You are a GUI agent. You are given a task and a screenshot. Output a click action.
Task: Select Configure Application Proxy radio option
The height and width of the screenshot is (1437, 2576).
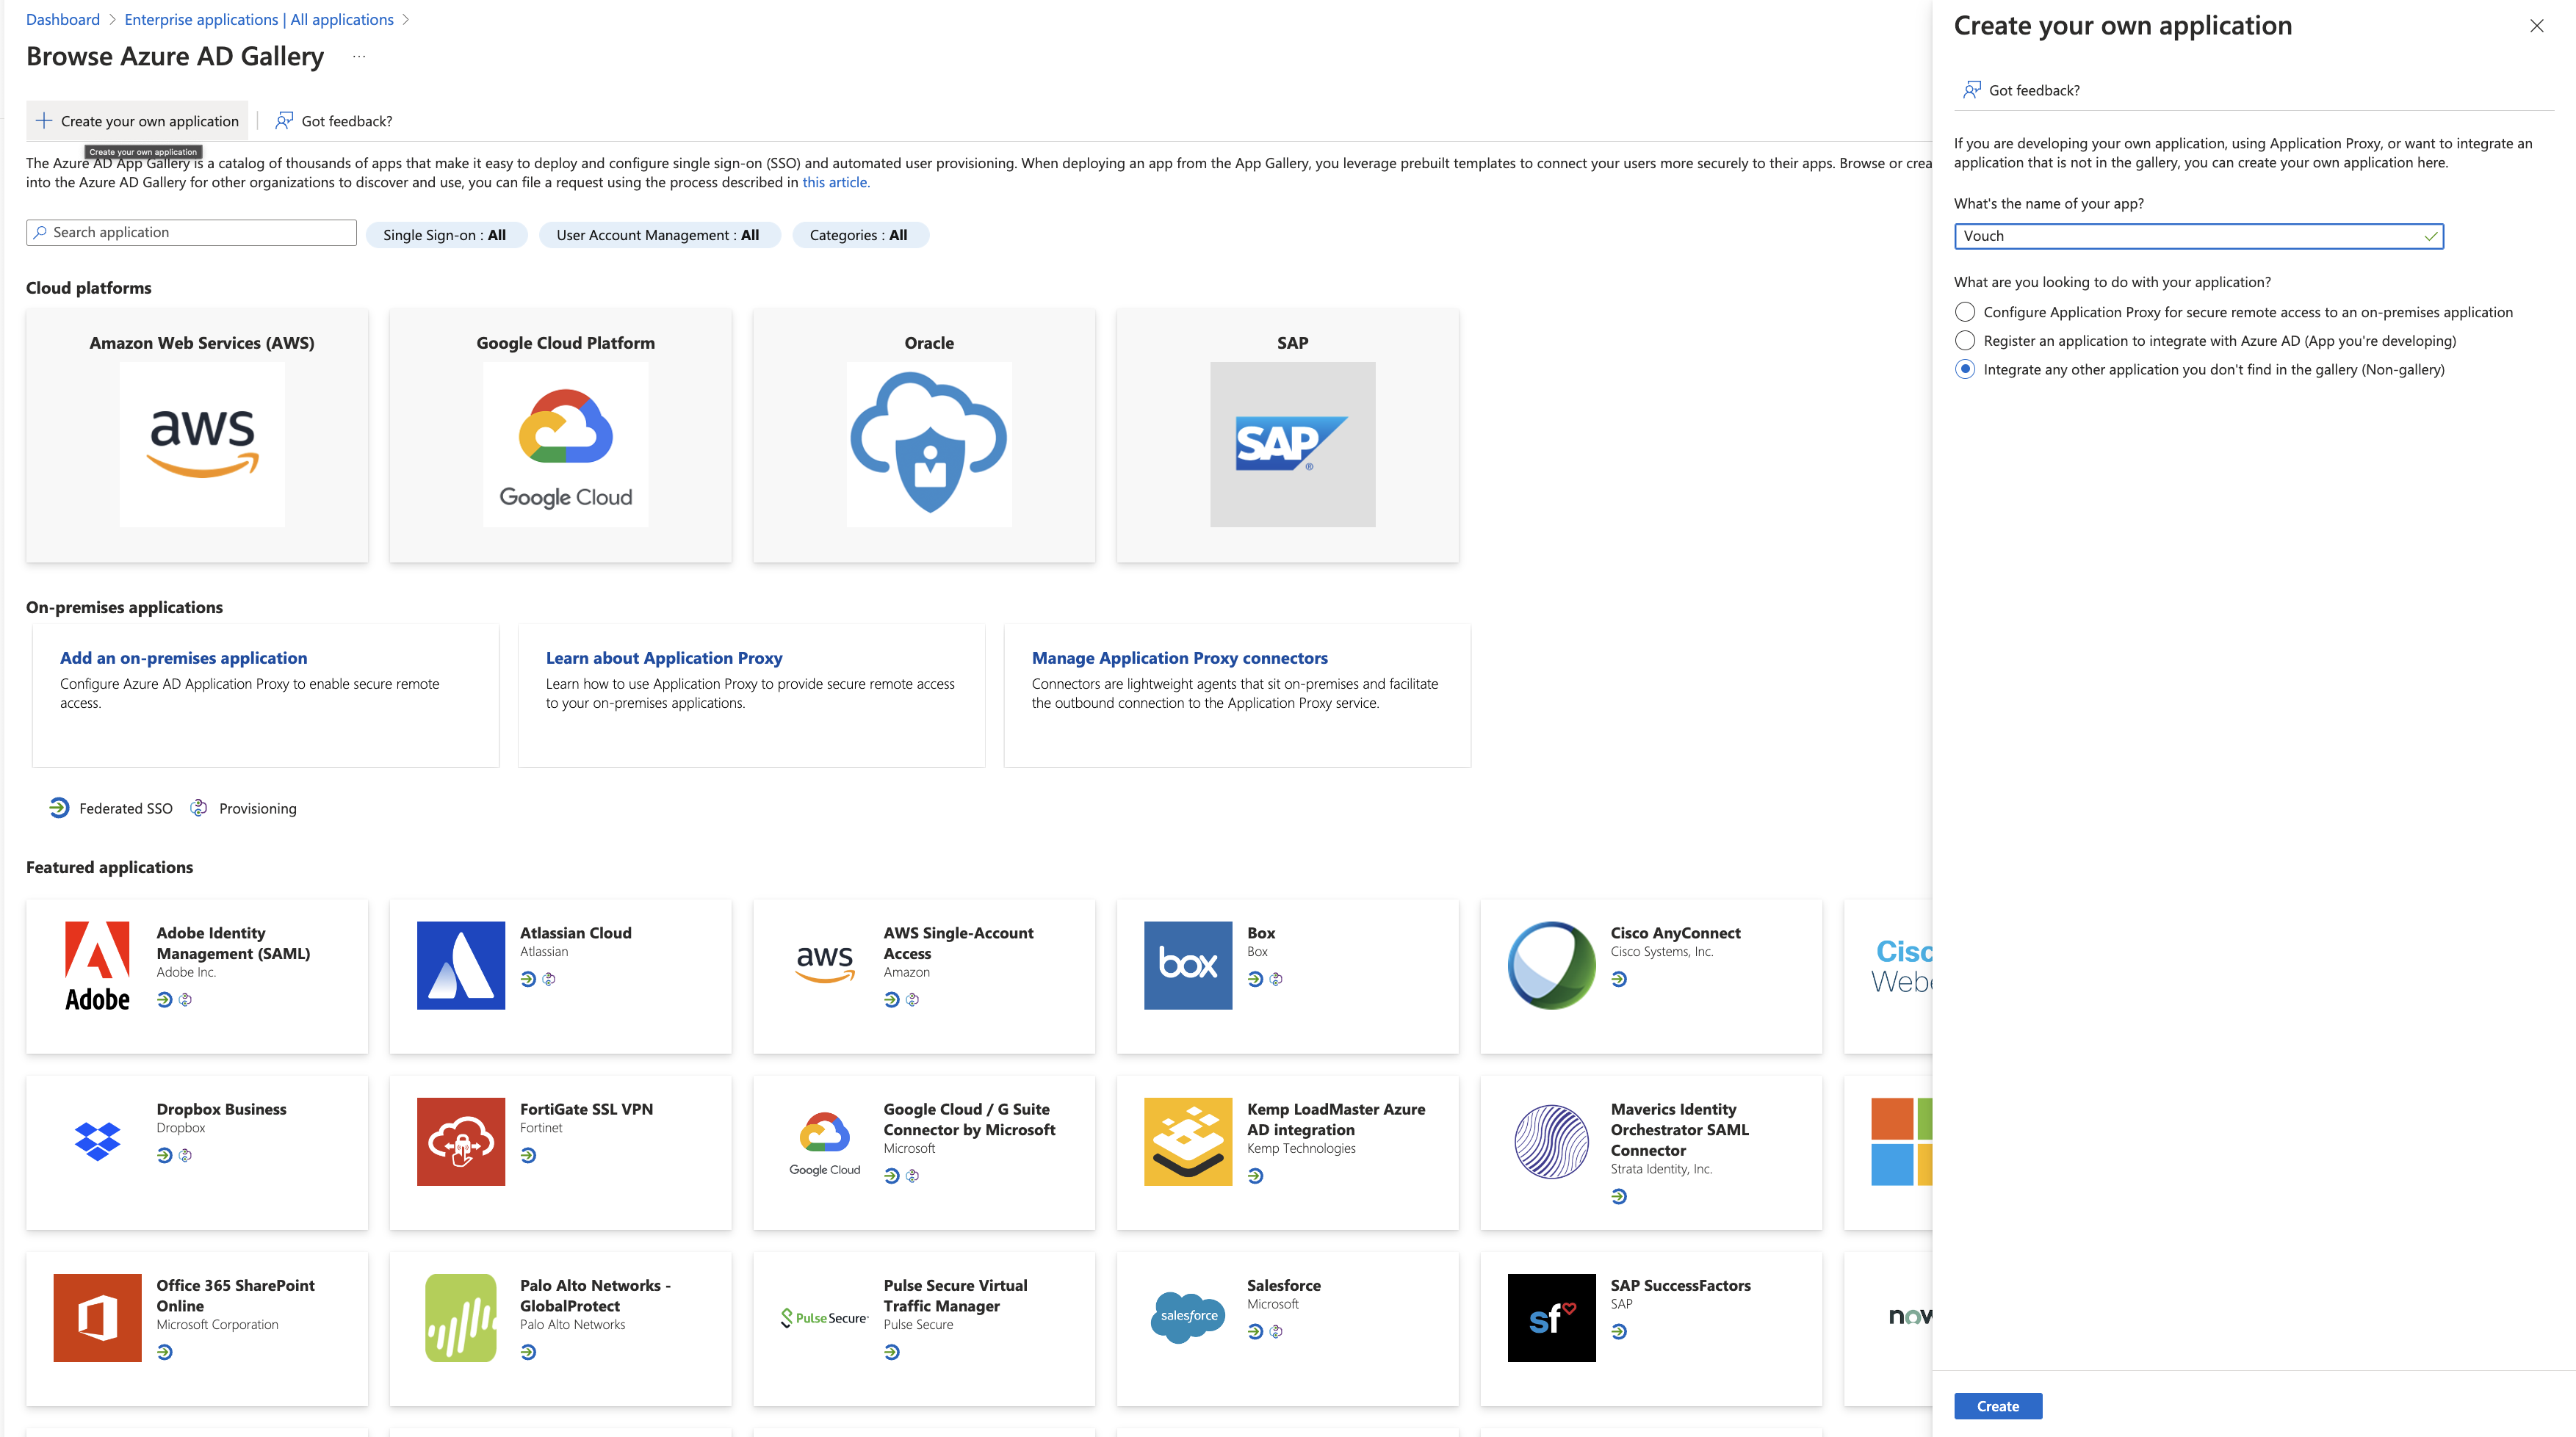1965,312
